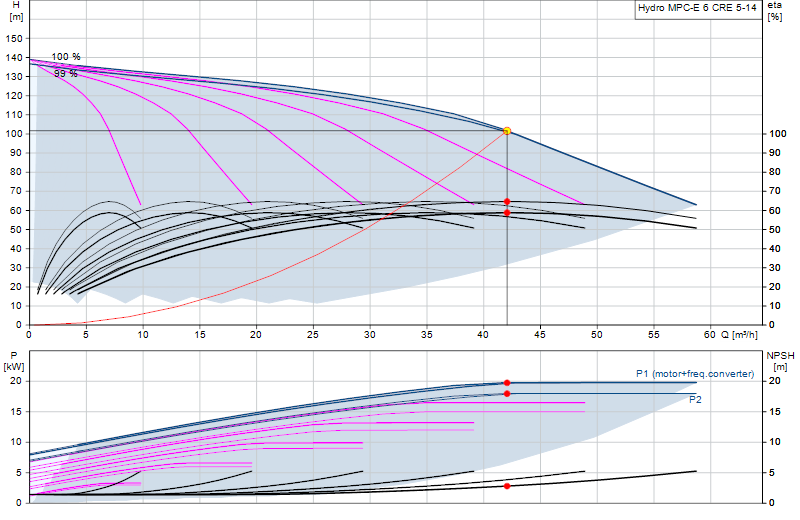Click the '55' tick on the flow axis
800x520 pixels.
[x=654, y=335]
